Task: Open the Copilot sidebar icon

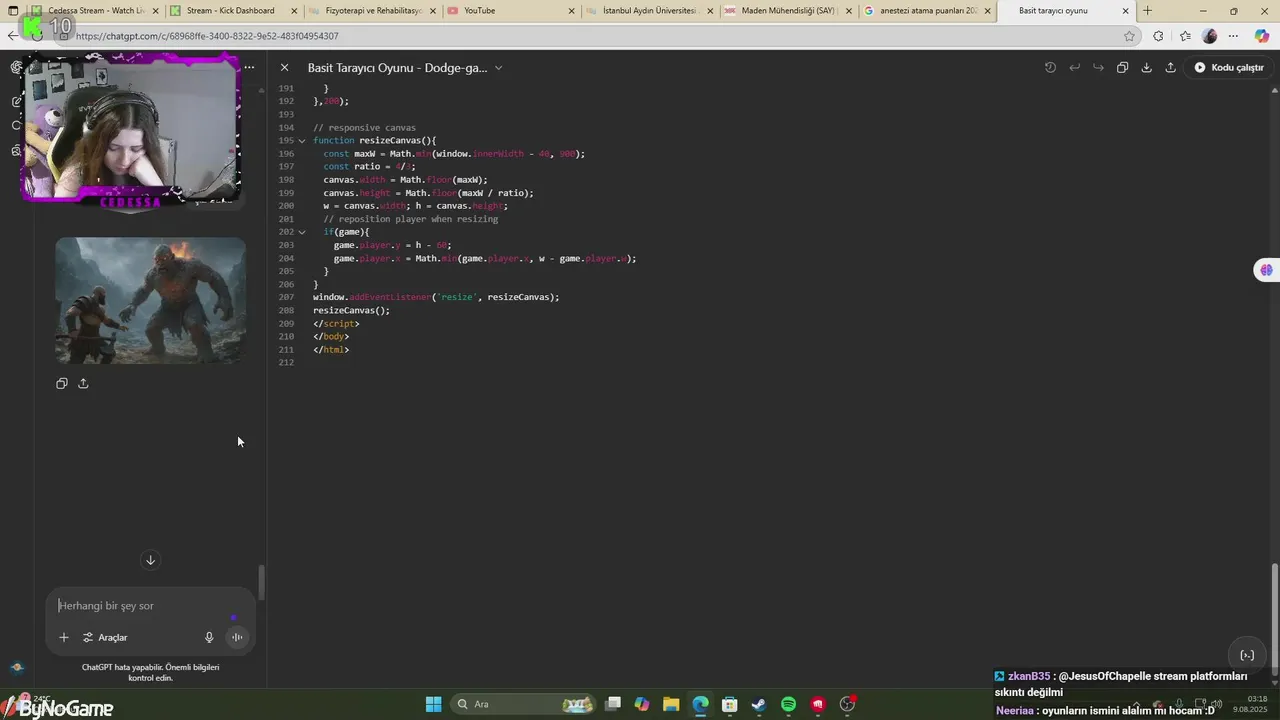Action: click(x=1262, y=36)
